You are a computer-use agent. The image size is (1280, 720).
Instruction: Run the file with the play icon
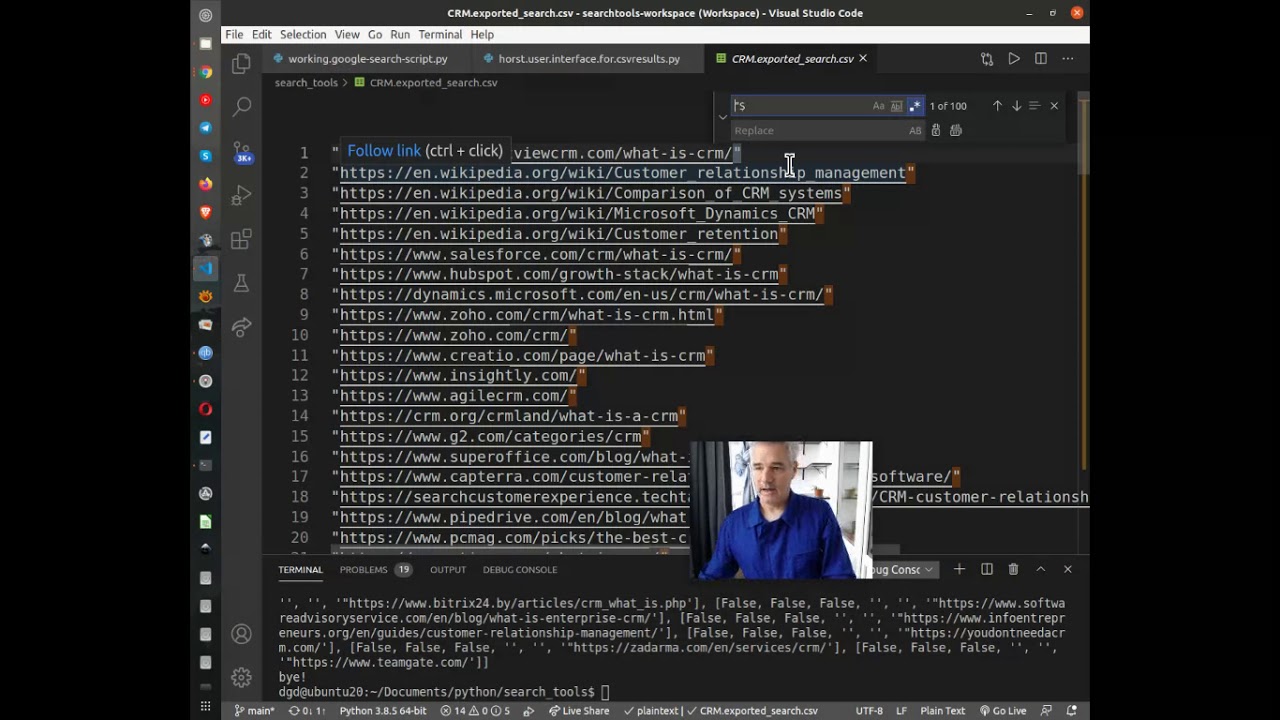(1014, 59)
